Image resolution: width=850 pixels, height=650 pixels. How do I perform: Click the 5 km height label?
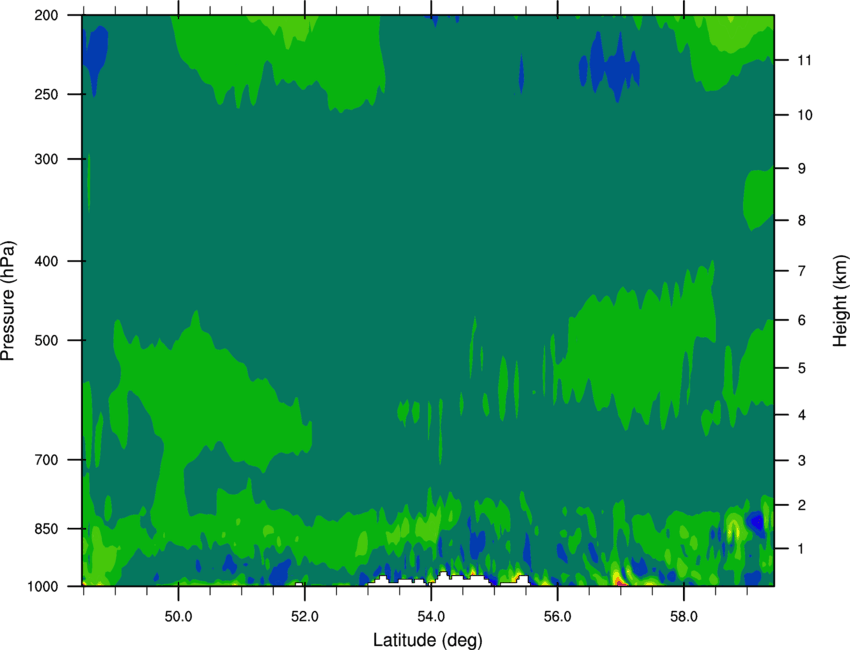point(802,368)
